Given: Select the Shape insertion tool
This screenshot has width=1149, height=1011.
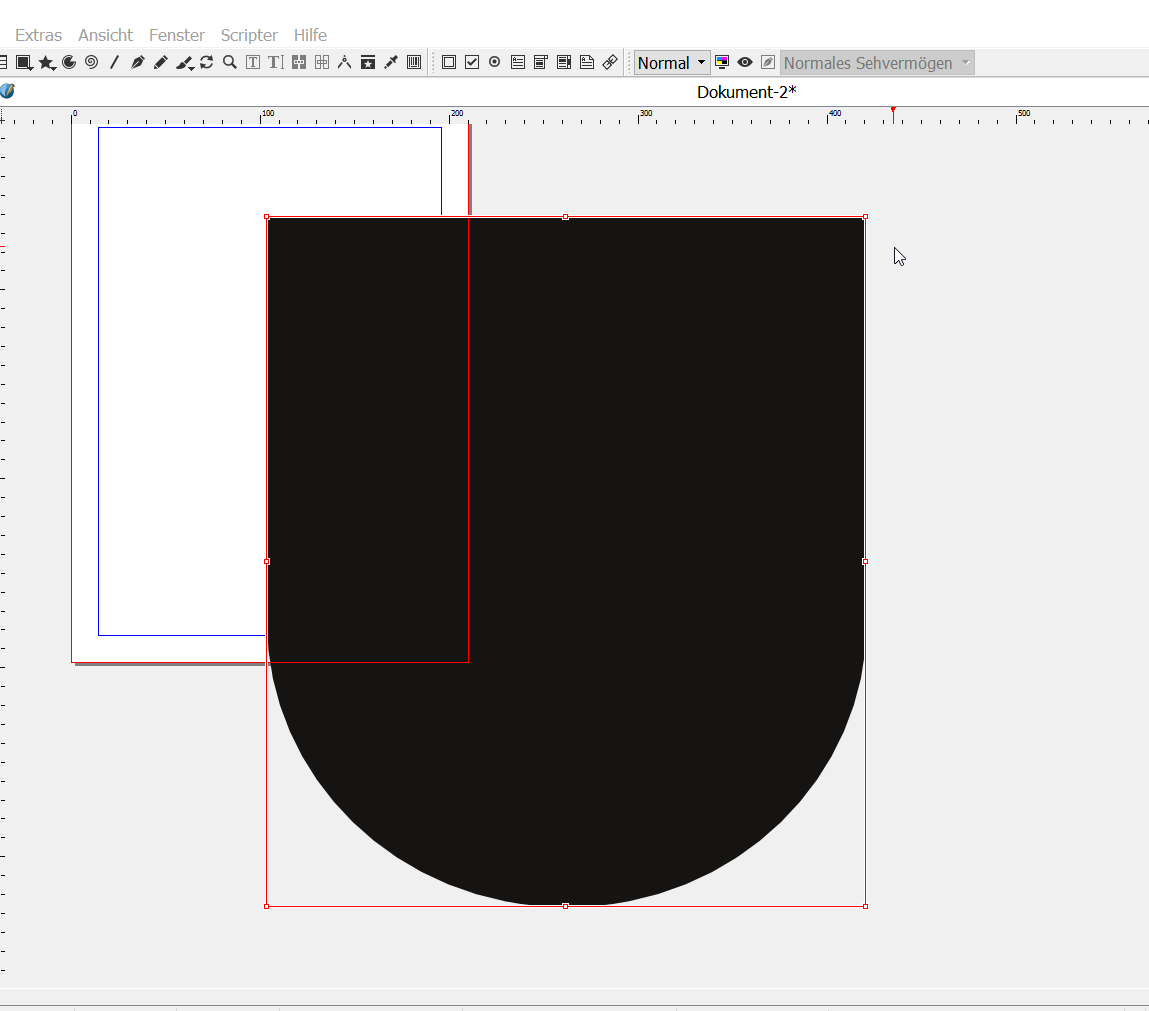Looking at the screenshot, I should (24, 62).
